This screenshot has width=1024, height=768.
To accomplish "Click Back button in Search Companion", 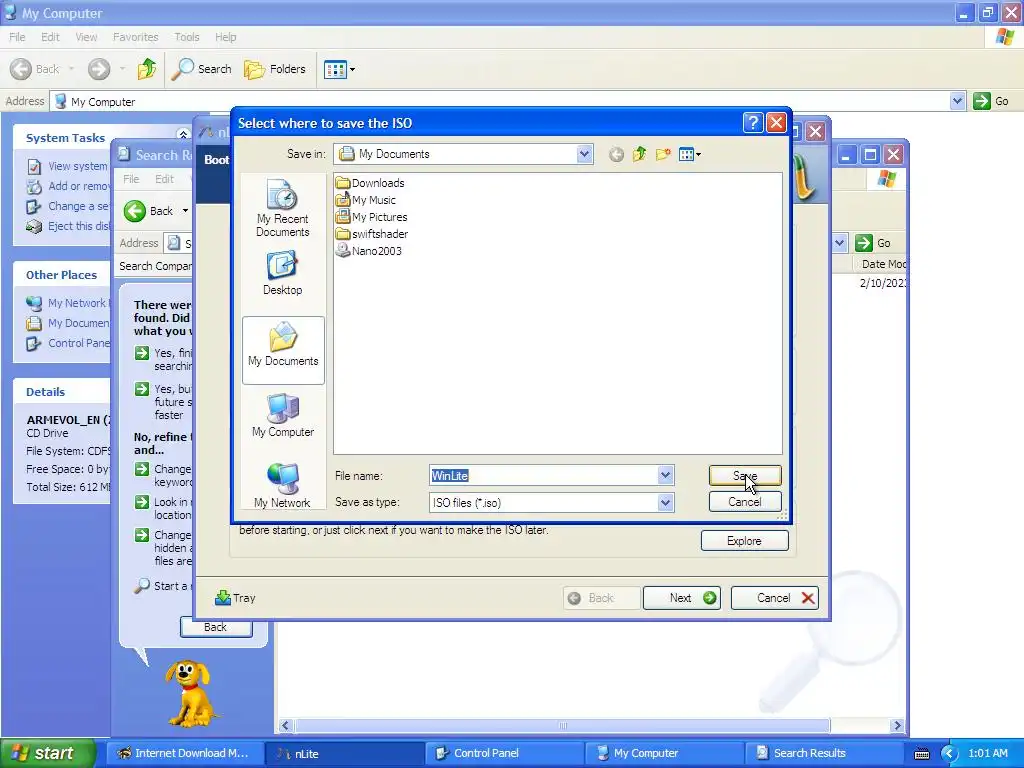I will pyautogui.click(x=216, y=627).
